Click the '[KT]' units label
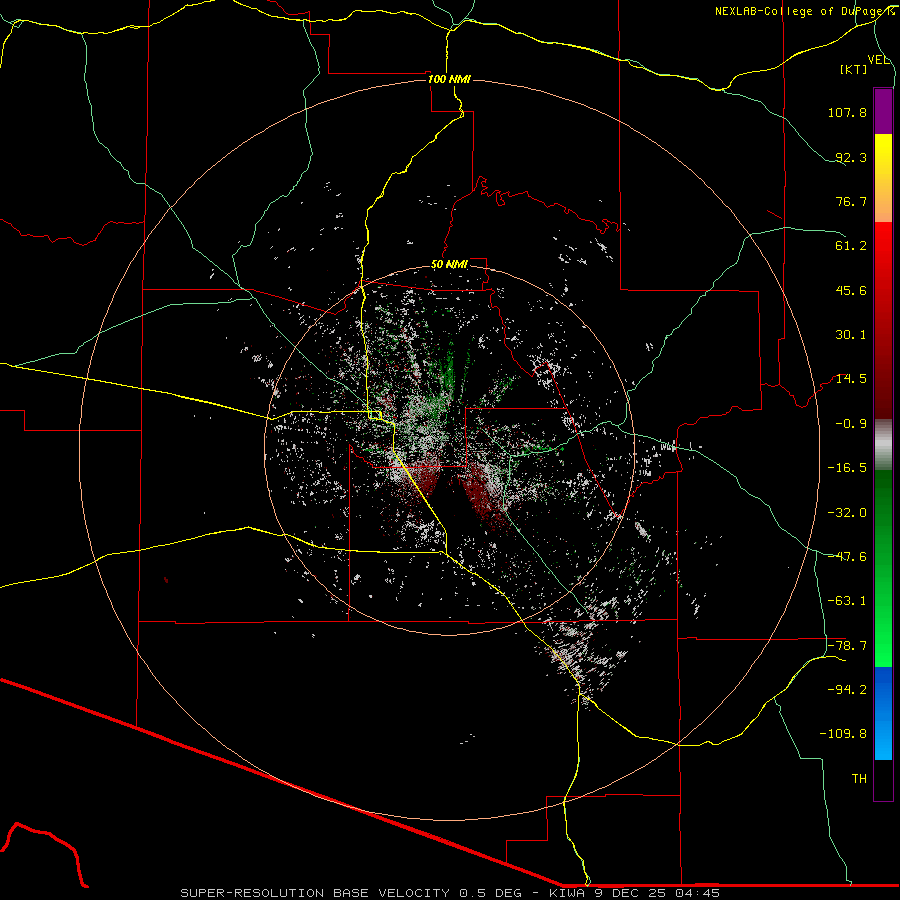Screen dimensions: 900x900 (854, 69)
